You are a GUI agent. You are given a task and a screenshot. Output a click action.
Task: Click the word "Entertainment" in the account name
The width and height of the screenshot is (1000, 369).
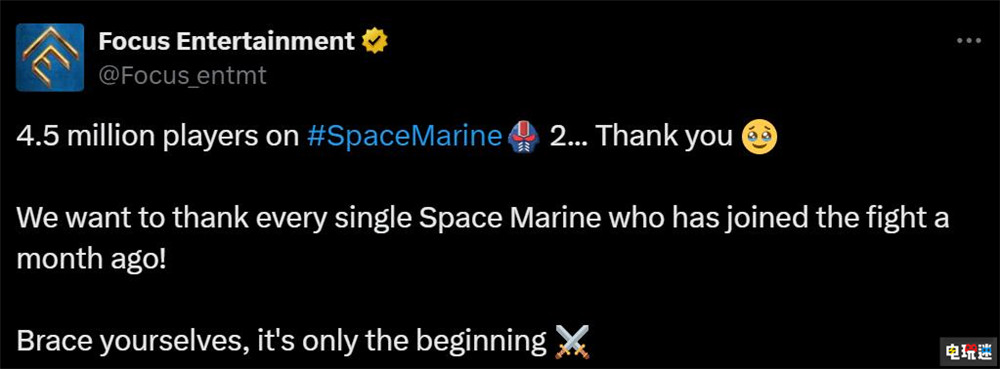(265, 42)
